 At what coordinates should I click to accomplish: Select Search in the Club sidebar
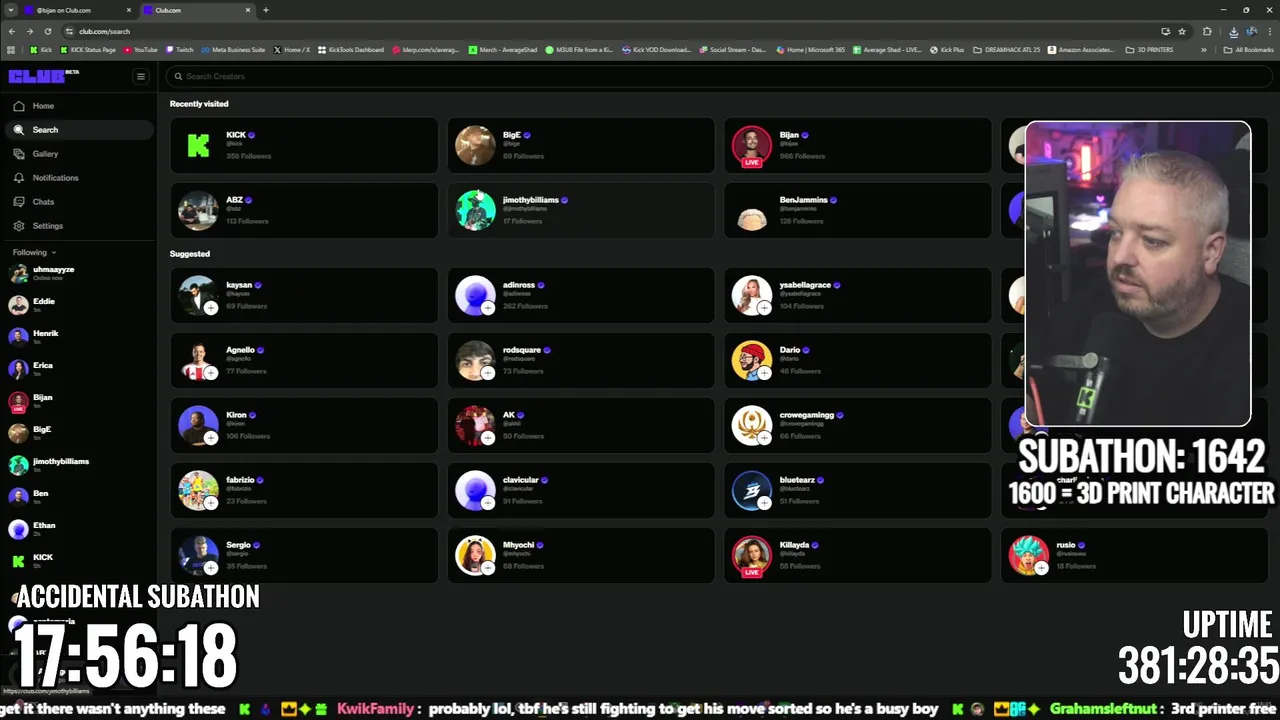point(77,130)
